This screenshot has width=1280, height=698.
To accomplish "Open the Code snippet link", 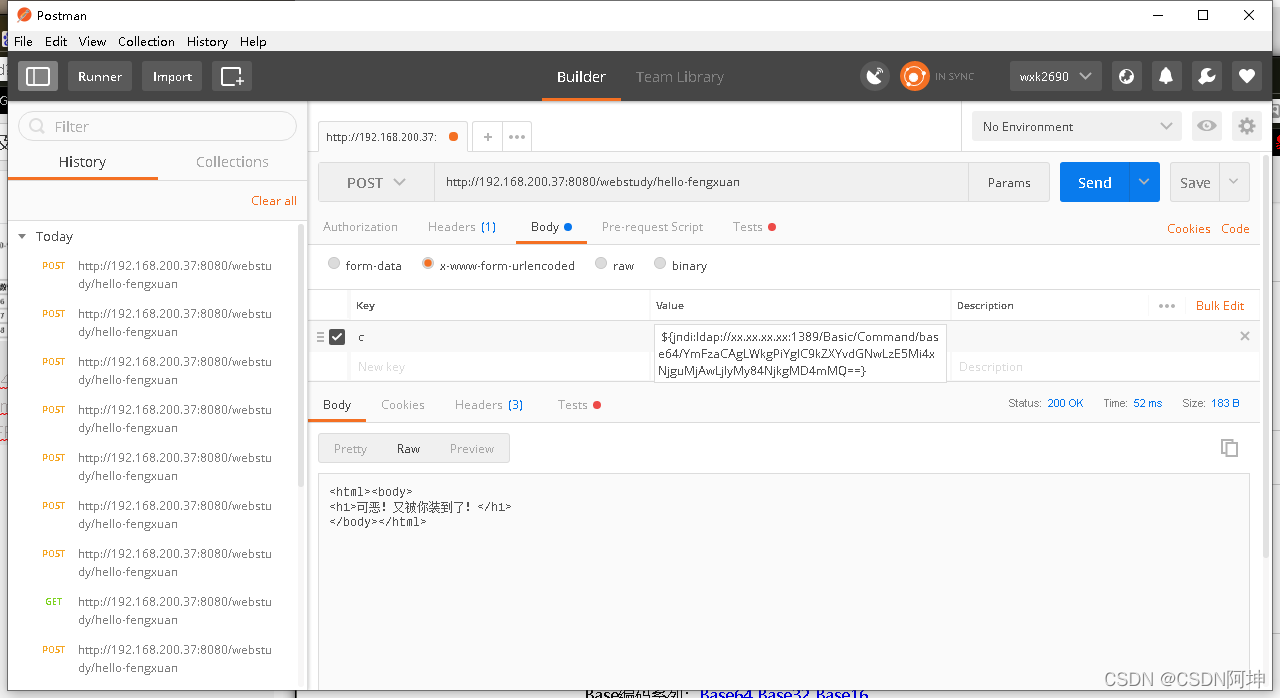I will [x=1235, y=229].
